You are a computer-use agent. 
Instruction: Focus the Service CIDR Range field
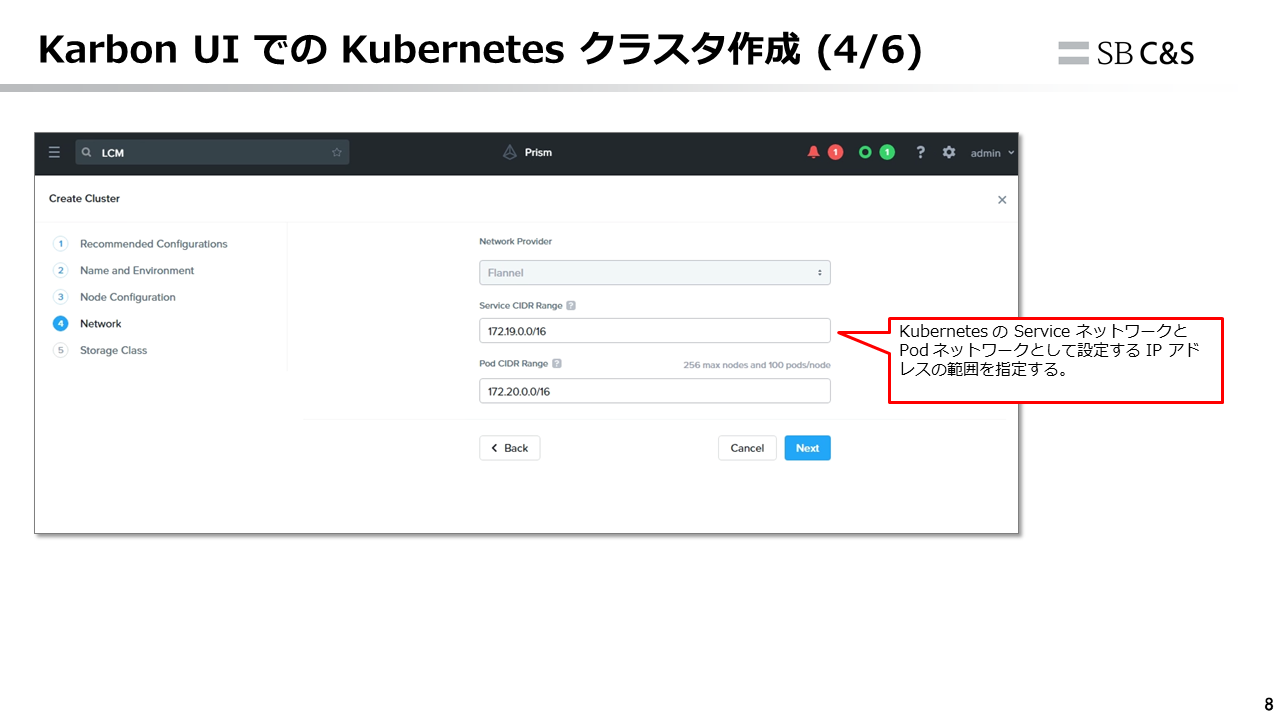pyautogui.click(x=655, y=331)
